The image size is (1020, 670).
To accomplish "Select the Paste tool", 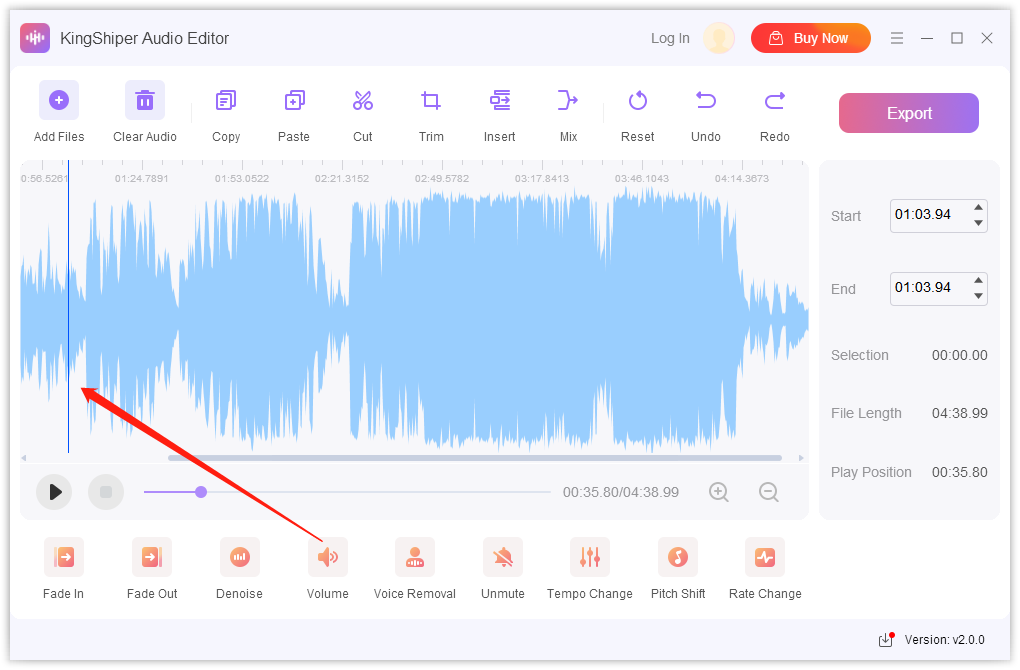I will (294, 101).
